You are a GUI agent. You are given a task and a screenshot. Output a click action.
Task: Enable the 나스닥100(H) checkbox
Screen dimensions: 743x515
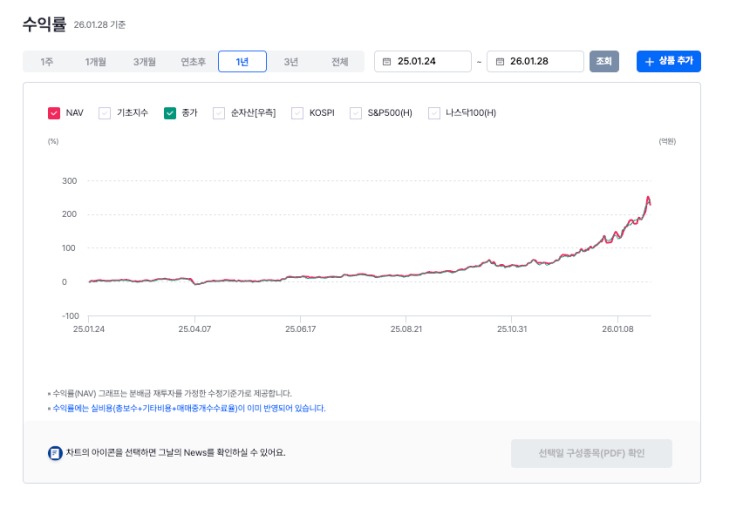434,113
